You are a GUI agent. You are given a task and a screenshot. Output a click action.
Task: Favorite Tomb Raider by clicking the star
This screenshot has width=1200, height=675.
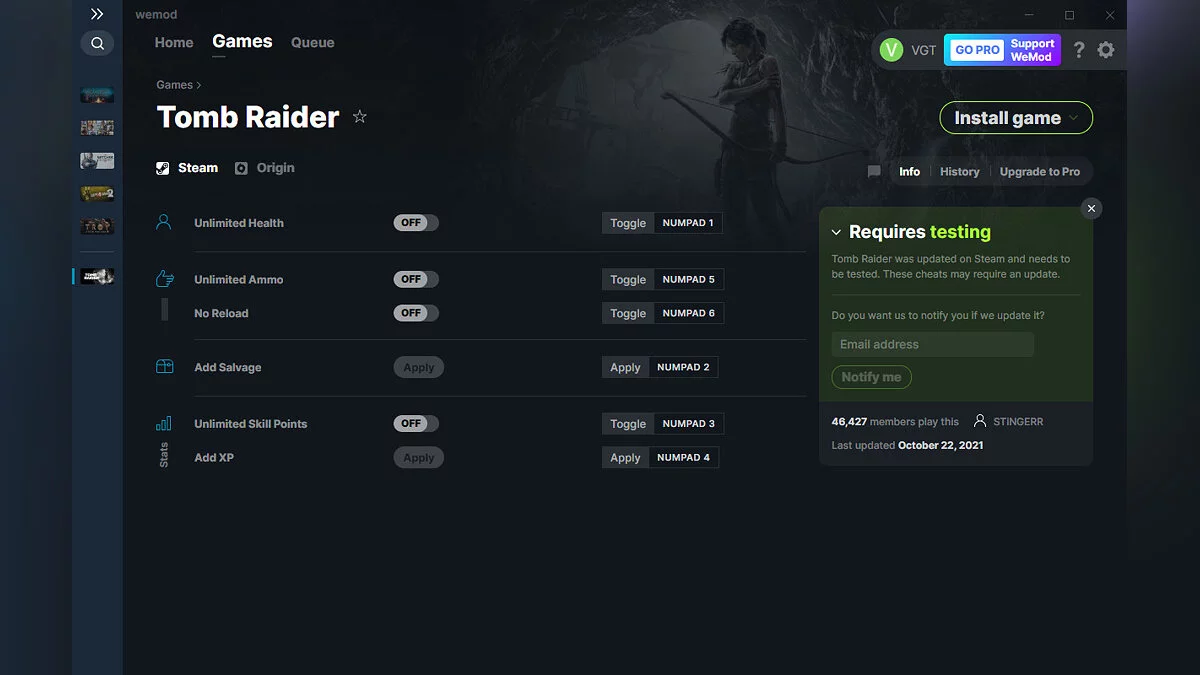click(360, 117)
